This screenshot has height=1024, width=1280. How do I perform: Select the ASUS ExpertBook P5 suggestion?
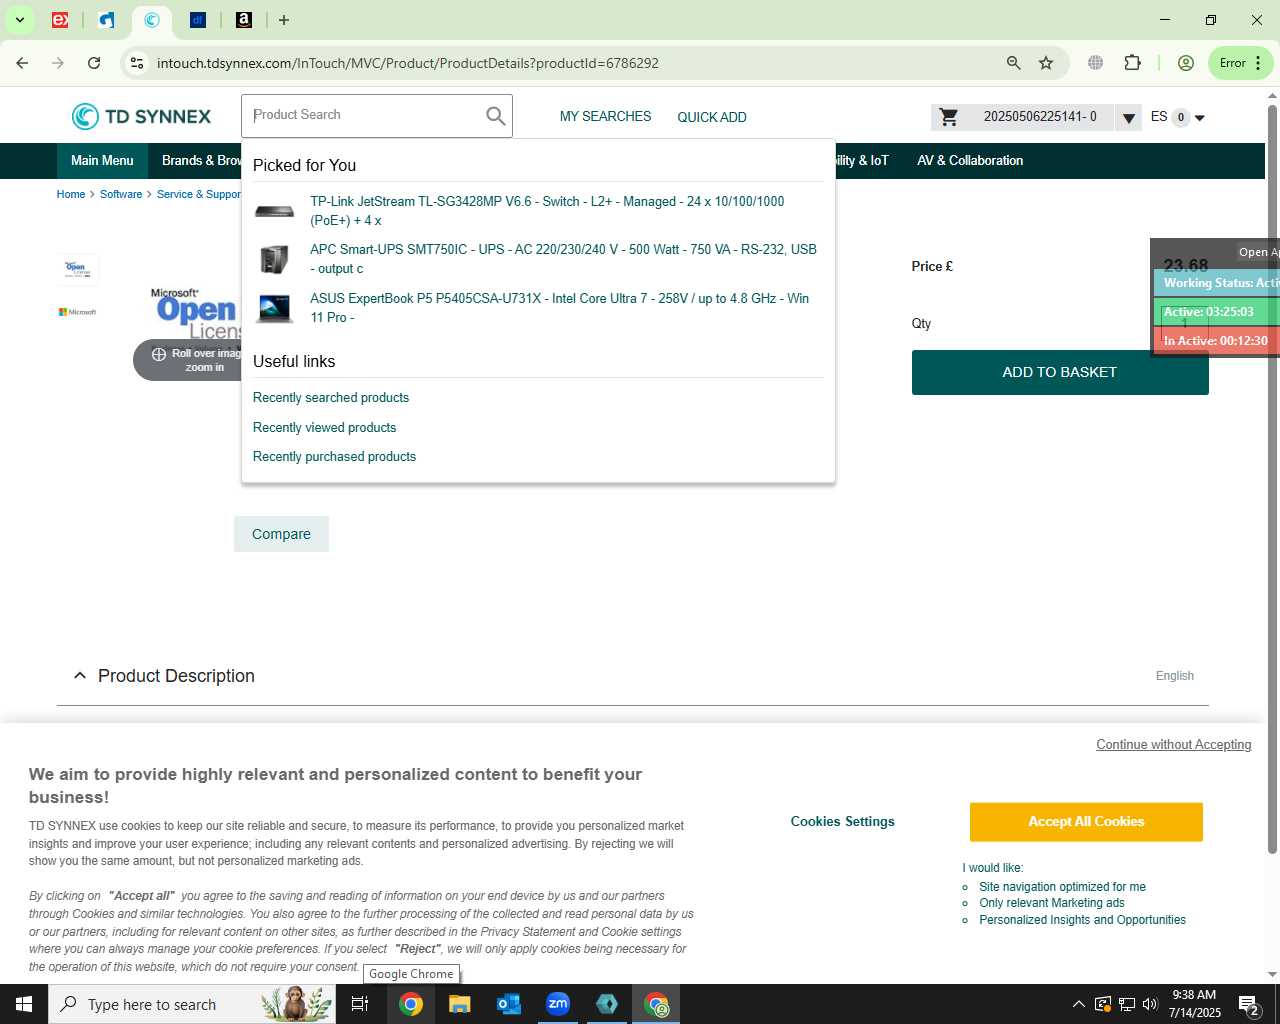click(559, 308)
